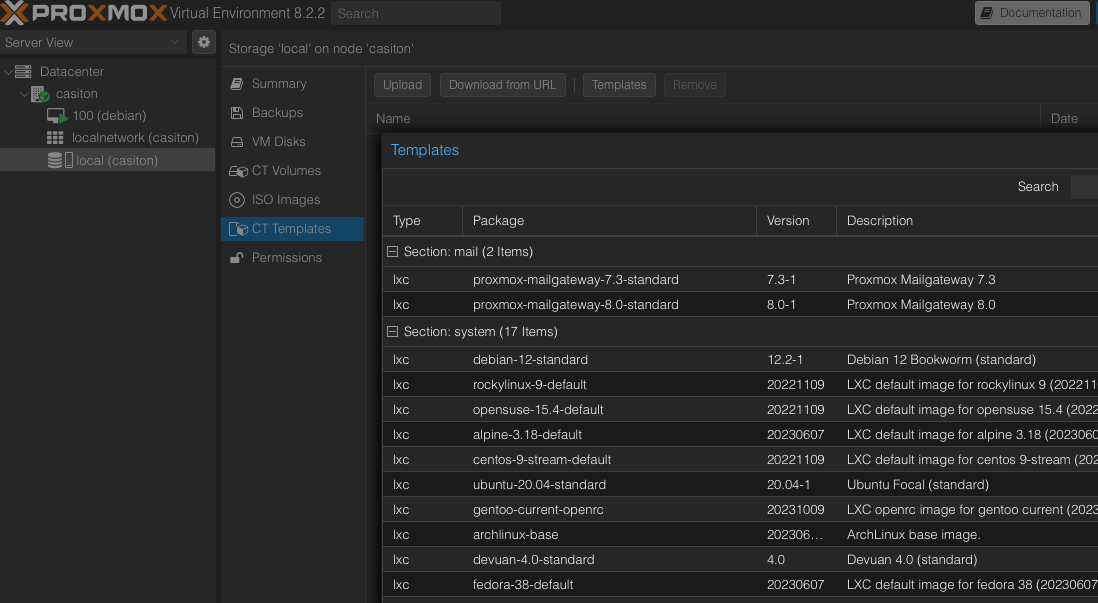
Task: Select VM 100 (debian) in tree
Action: (x=108, y=116)
